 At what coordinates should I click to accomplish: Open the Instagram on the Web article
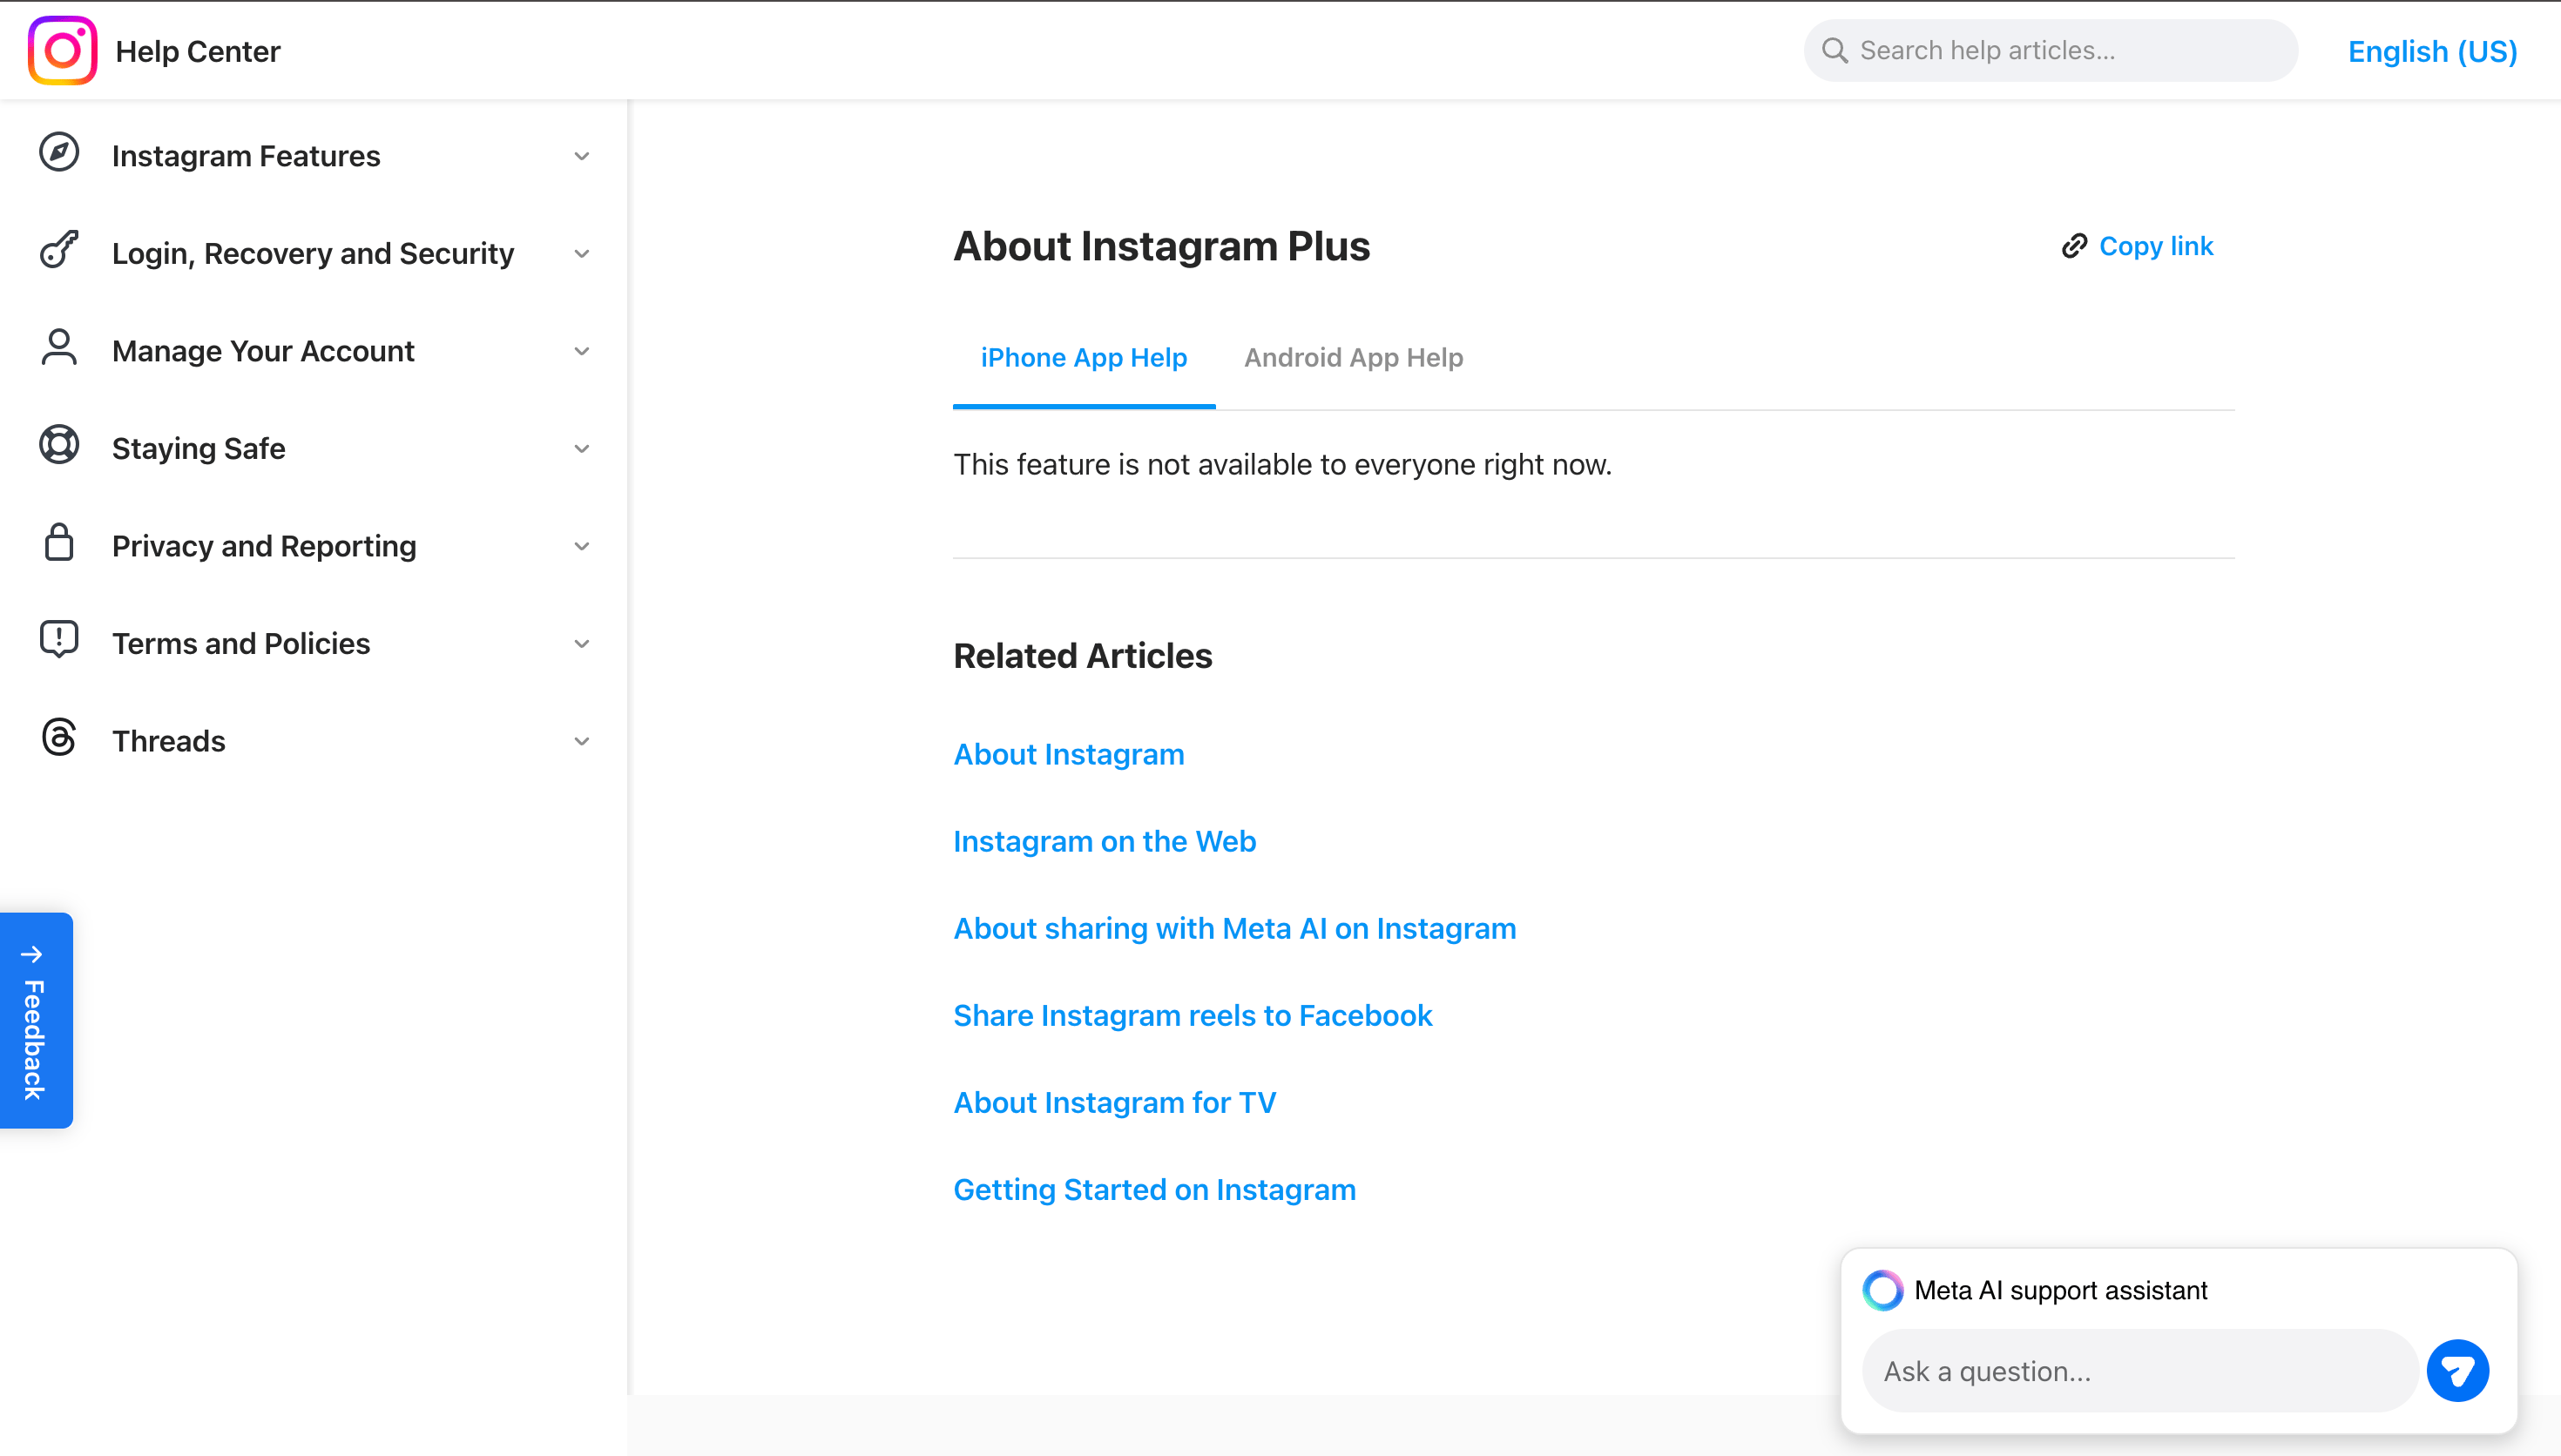[x=1104, y=841]
